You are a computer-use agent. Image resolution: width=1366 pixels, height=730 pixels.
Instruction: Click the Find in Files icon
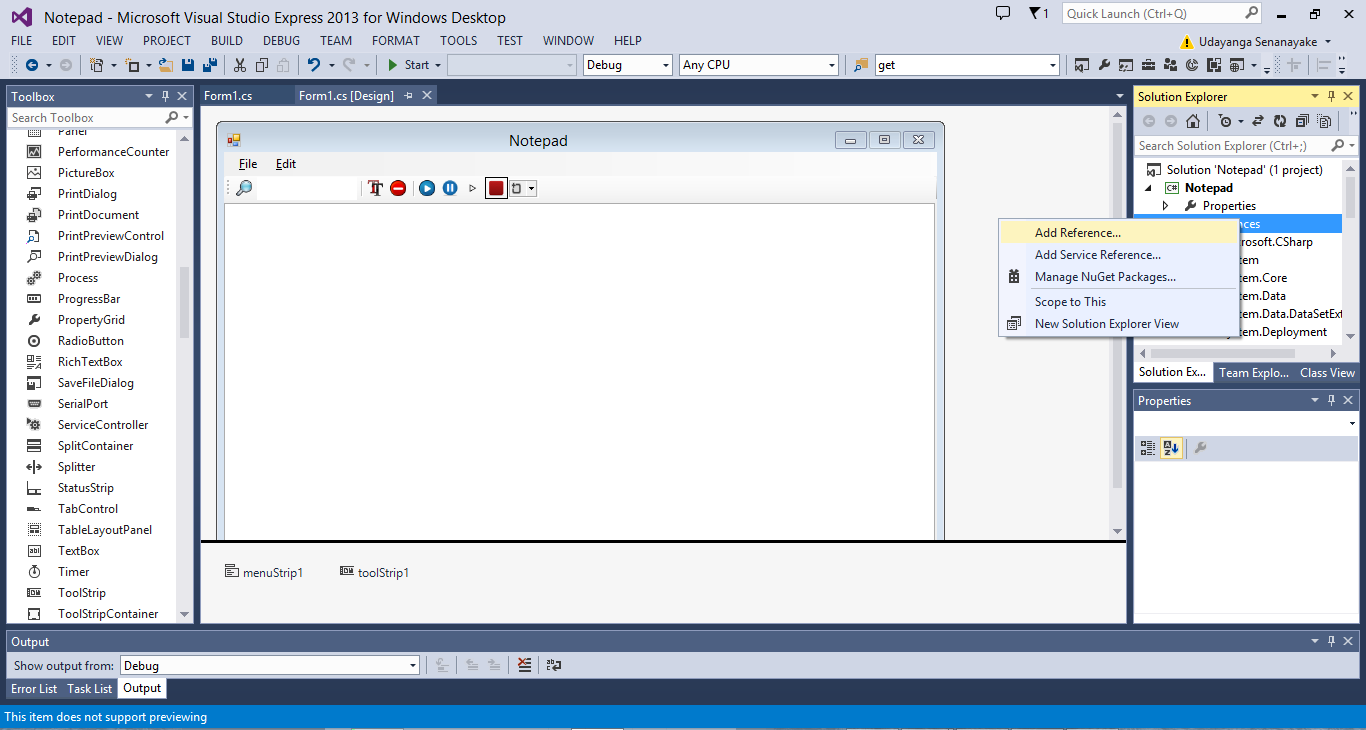[861, 65]
